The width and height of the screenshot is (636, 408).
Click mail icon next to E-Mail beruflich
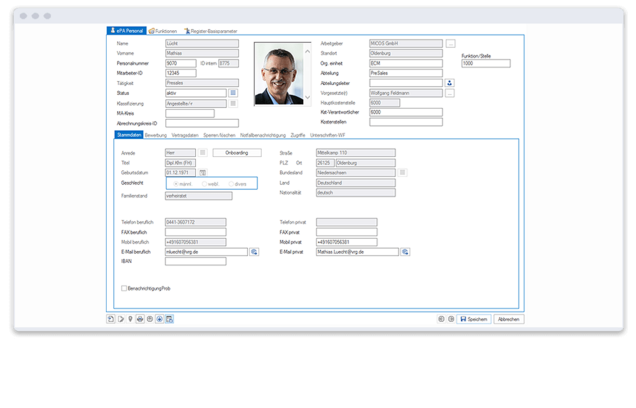click(x=254, y=252)
